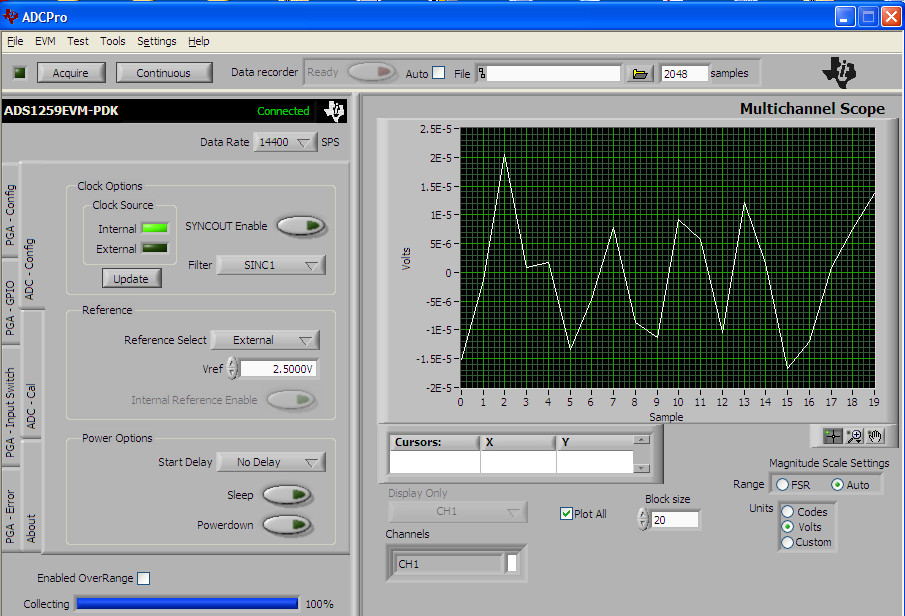Image resolution: width=905 pixels, height=616 pixels.
Task: Select the pan hand tool in scope
Action: pos(875,436)
